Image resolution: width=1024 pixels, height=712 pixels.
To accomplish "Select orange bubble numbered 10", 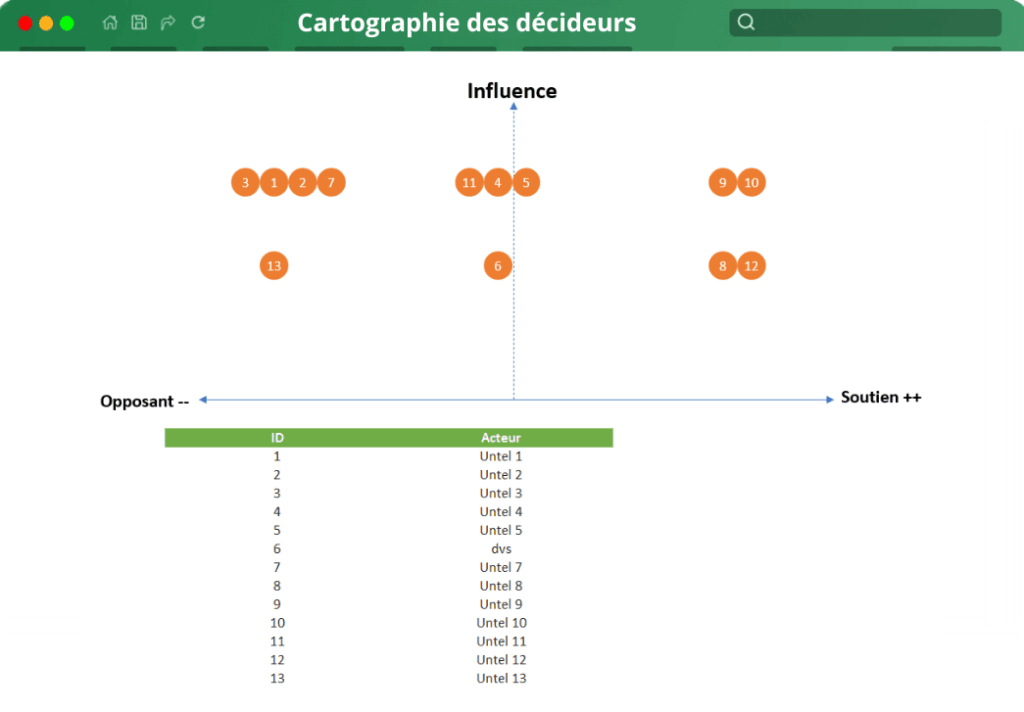I will (751, 183).
